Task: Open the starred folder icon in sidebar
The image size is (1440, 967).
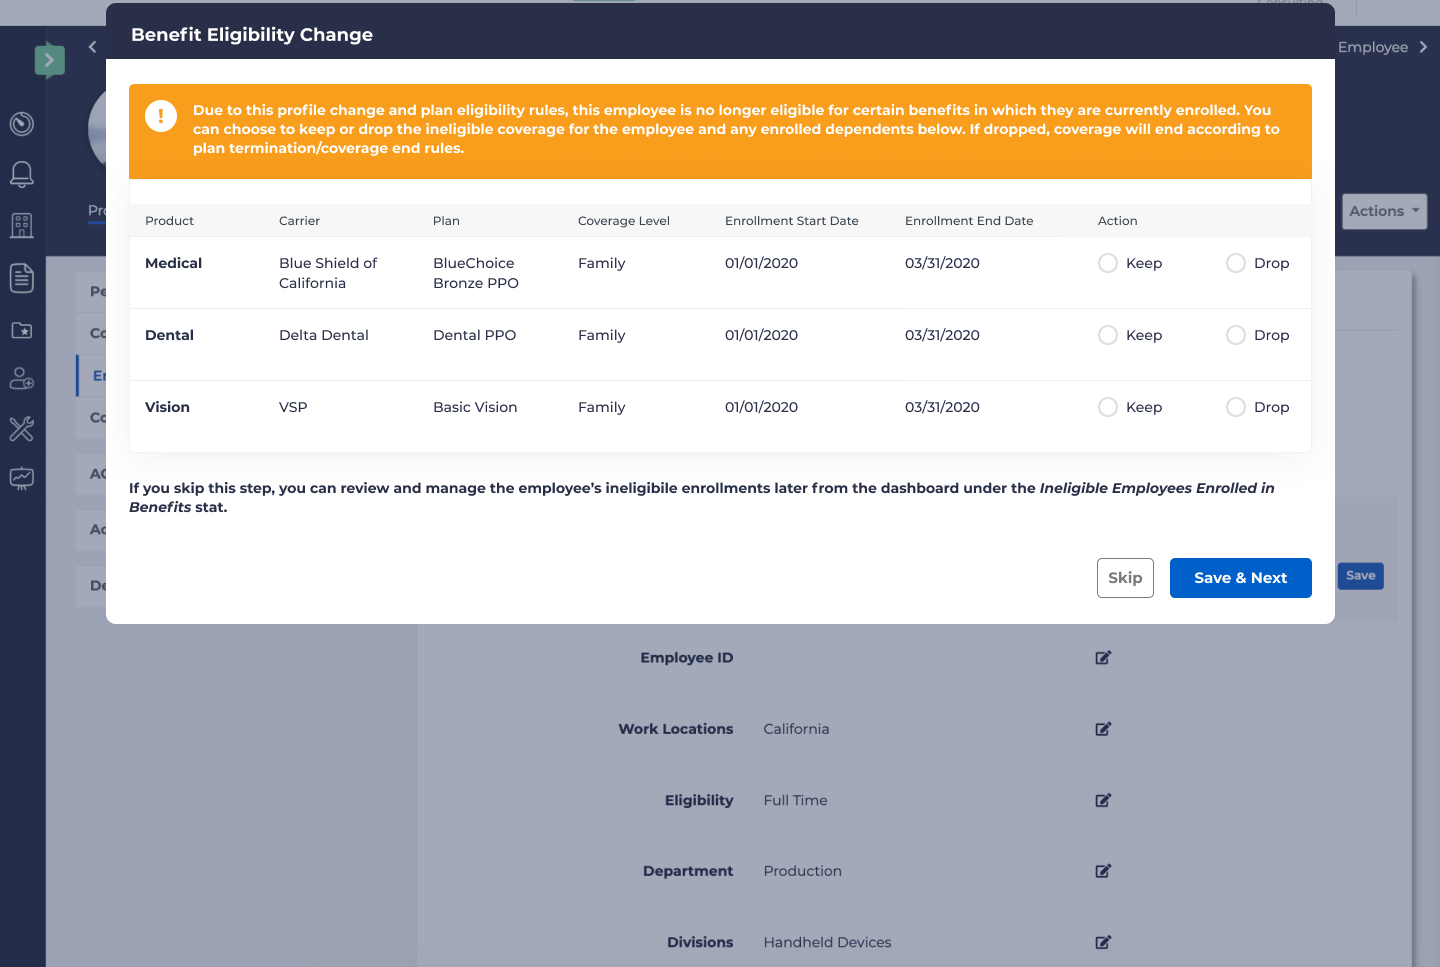Action: pyautogui.click(x=22, y=330)
